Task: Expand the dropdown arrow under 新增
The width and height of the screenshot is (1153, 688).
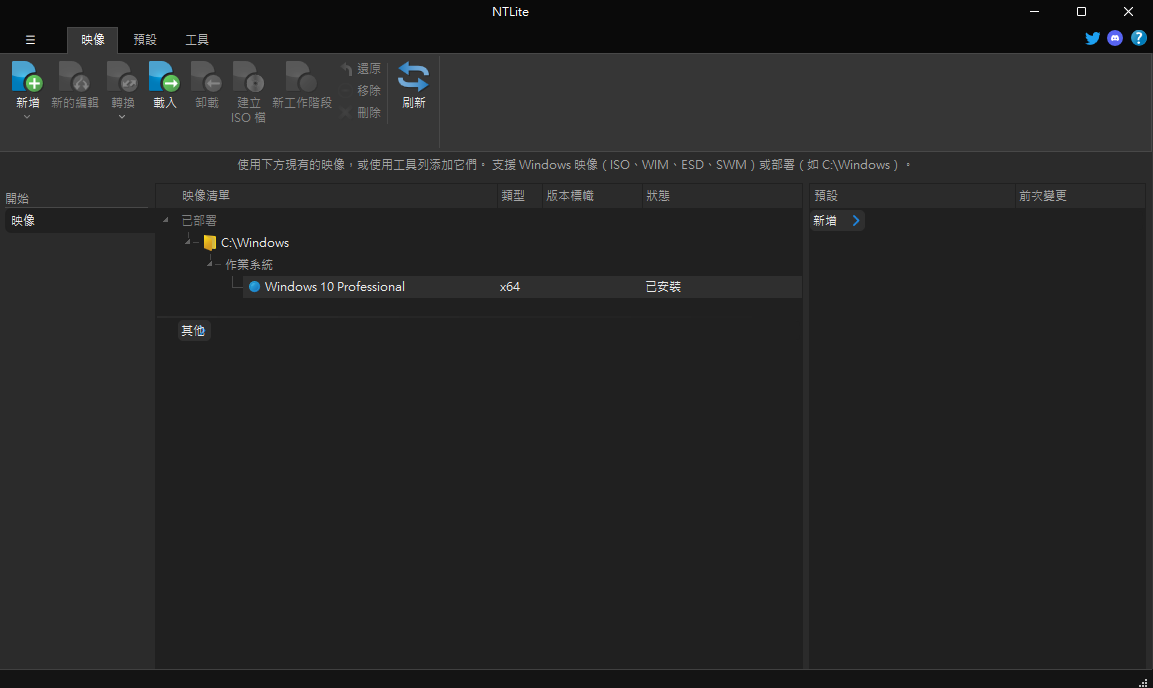Action: [27, 117]
